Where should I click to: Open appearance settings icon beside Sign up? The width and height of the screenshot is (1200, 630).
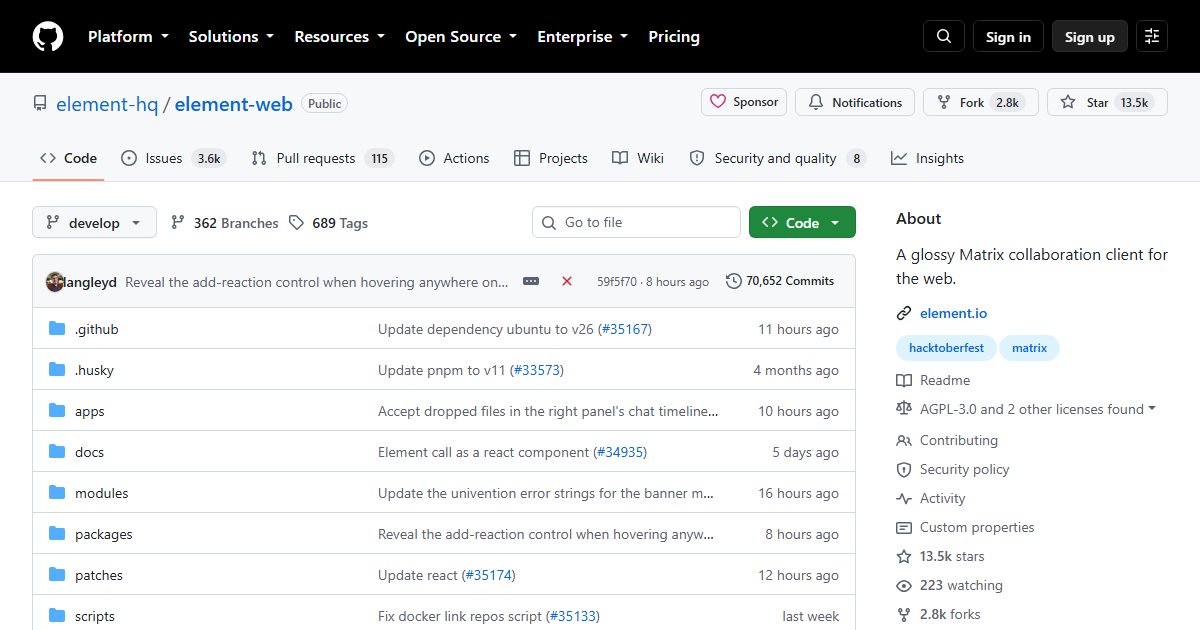[x=1152, y=37]
